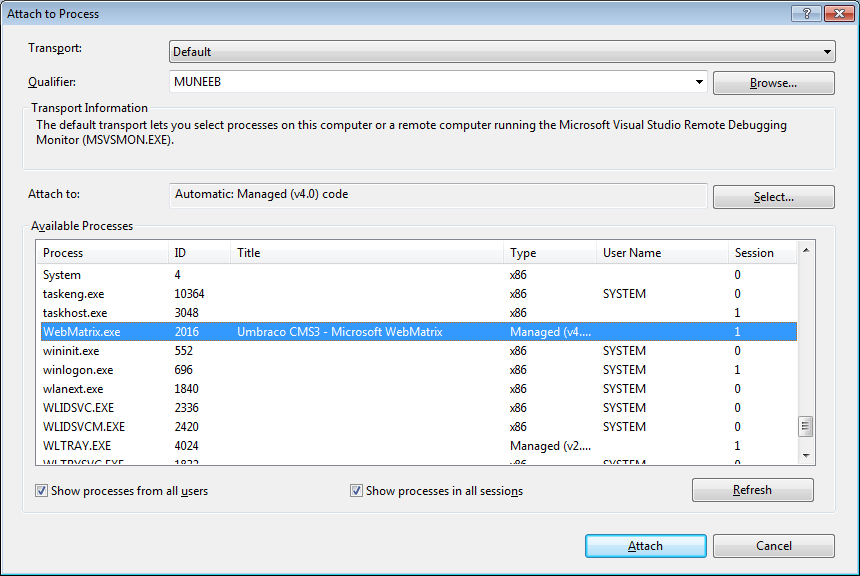Click the process list scroll down arrow
The width and height of the screenshot is (860, 576).
(x=806, y=455)
